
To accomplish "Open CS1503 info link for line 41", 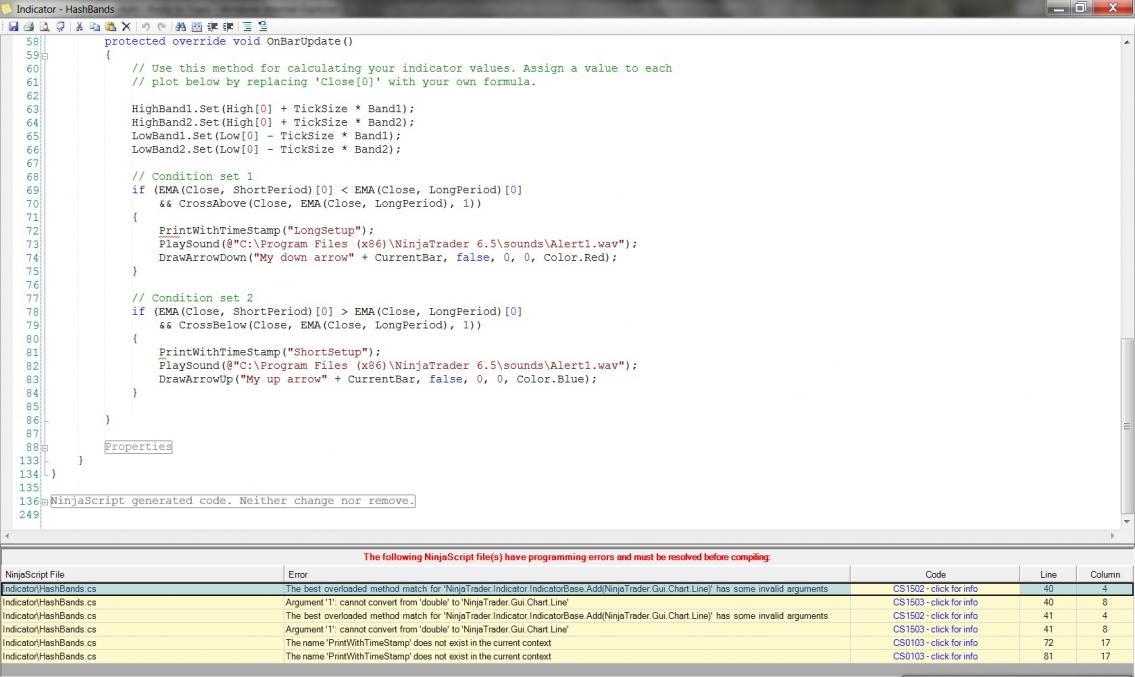I will [x=935, y=629].
